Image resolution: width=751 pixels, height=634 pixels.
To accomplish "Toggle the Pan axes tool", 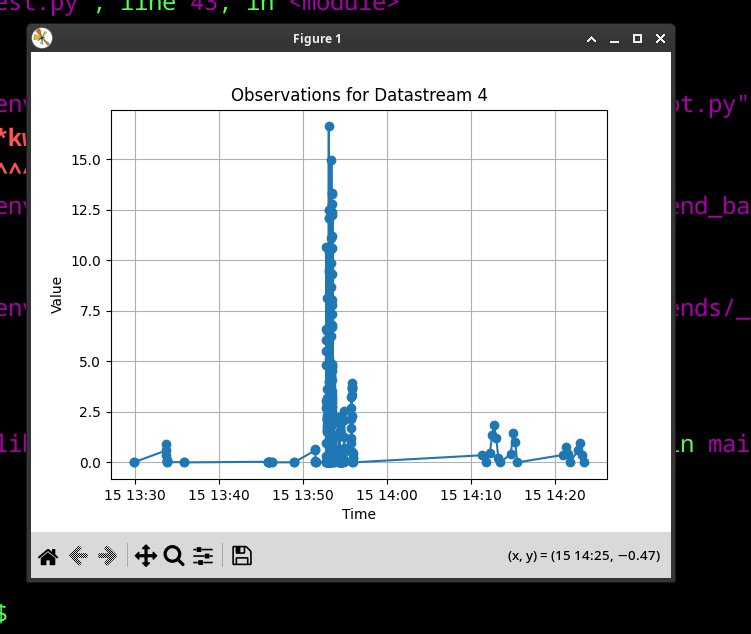I will point(145,556).
